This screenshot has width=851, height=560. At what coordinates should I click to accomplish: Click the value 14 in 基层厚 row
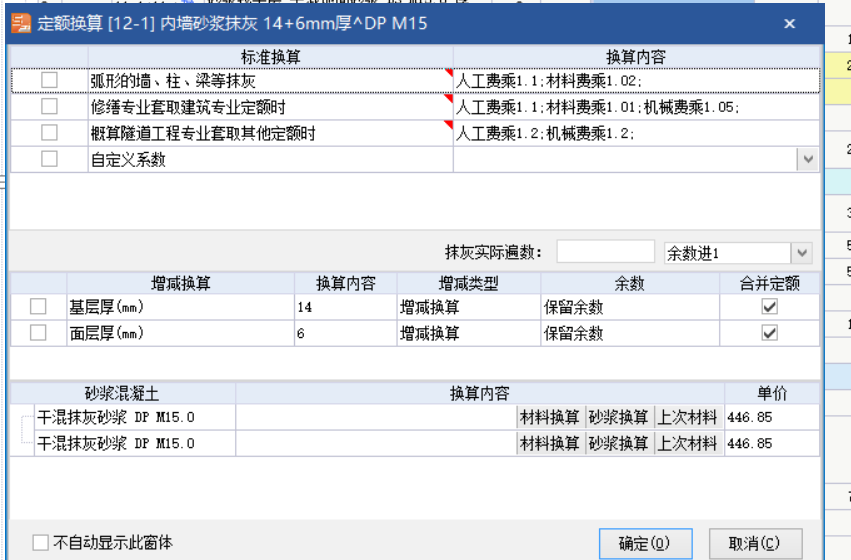click(x=346, y=307)
